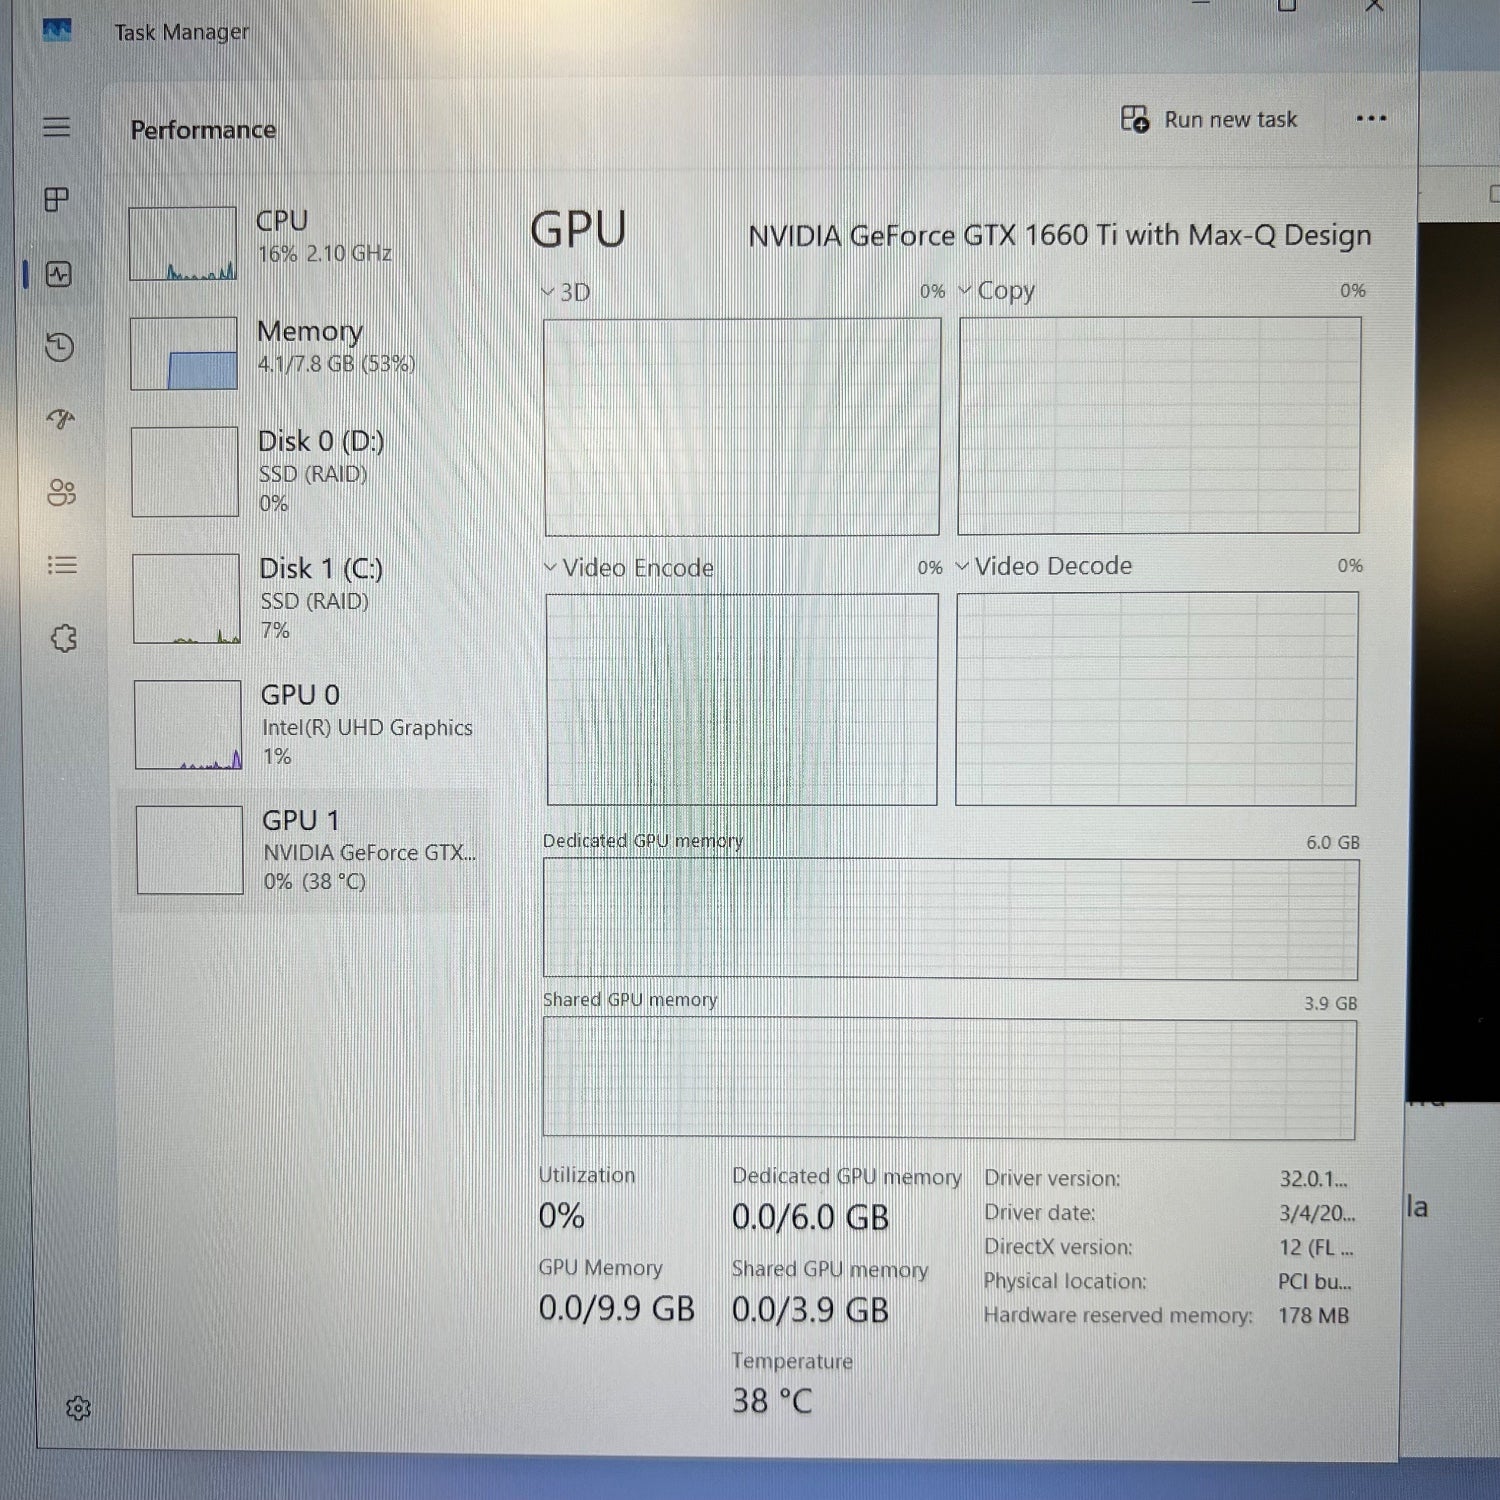Open Startup apps view
This screenshot has width=1500, height=1500.
(61, 421)
